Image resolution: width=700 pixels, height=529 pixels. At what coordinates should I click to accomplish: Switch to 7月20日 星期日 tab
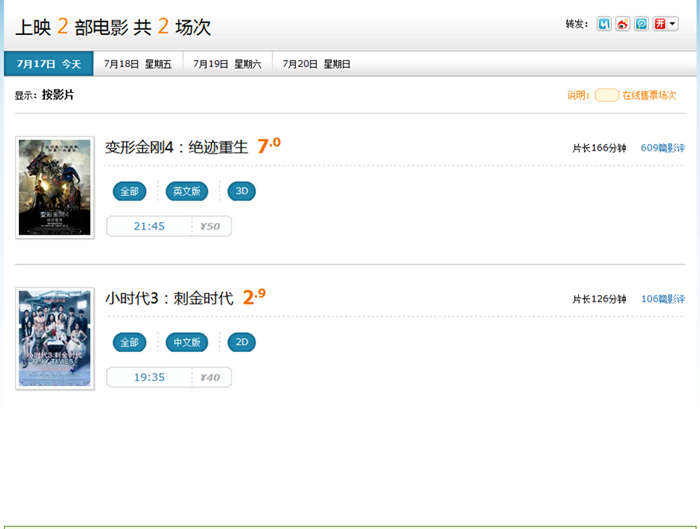(317, 64)
